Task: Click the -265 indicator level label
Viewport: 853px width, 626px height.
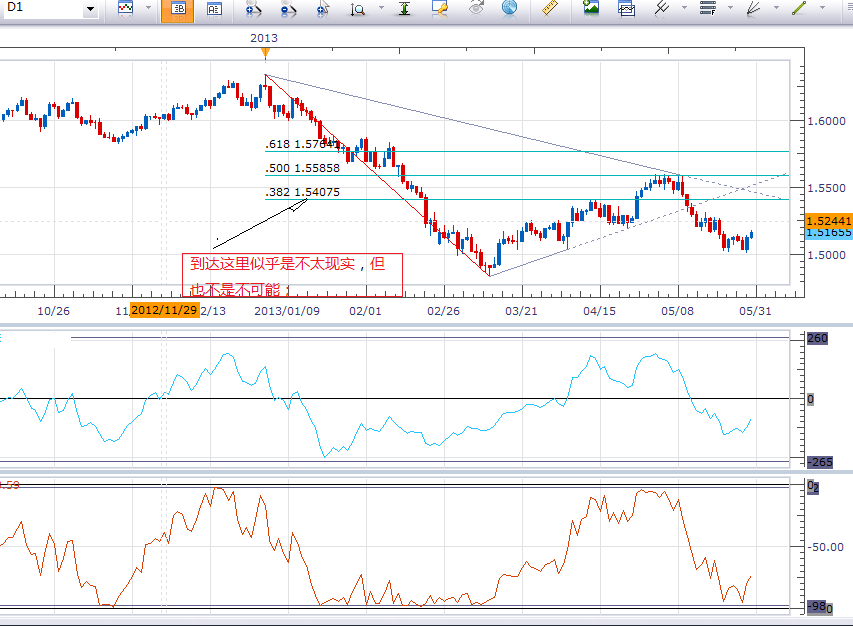Action: [x=820, y=462]
